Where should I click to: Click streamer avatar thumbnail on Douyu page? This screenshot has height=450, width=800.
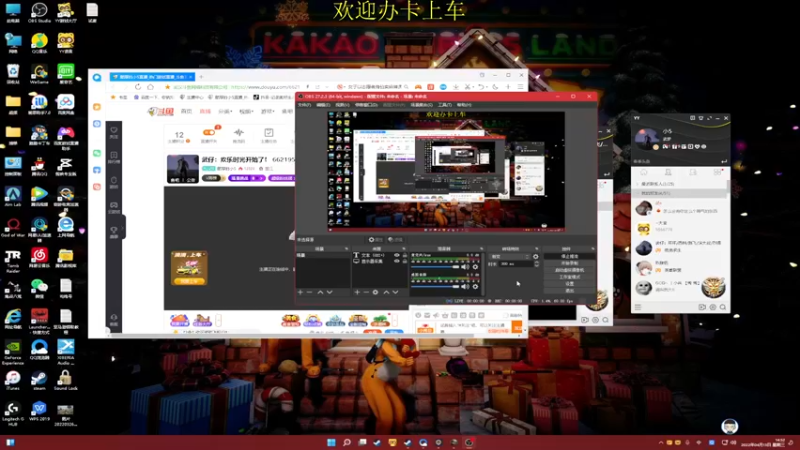pos(183,169)
